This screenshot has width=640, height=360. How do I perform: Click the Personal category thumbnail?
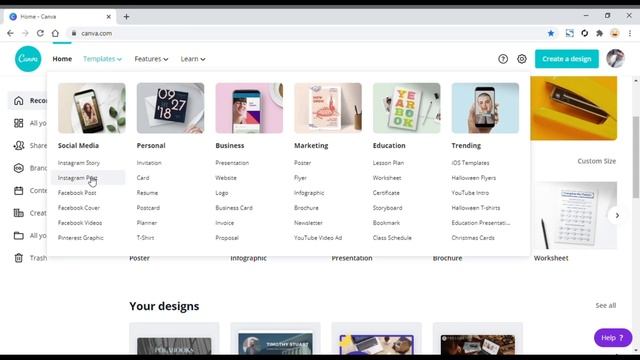click(x=170, y=108)
